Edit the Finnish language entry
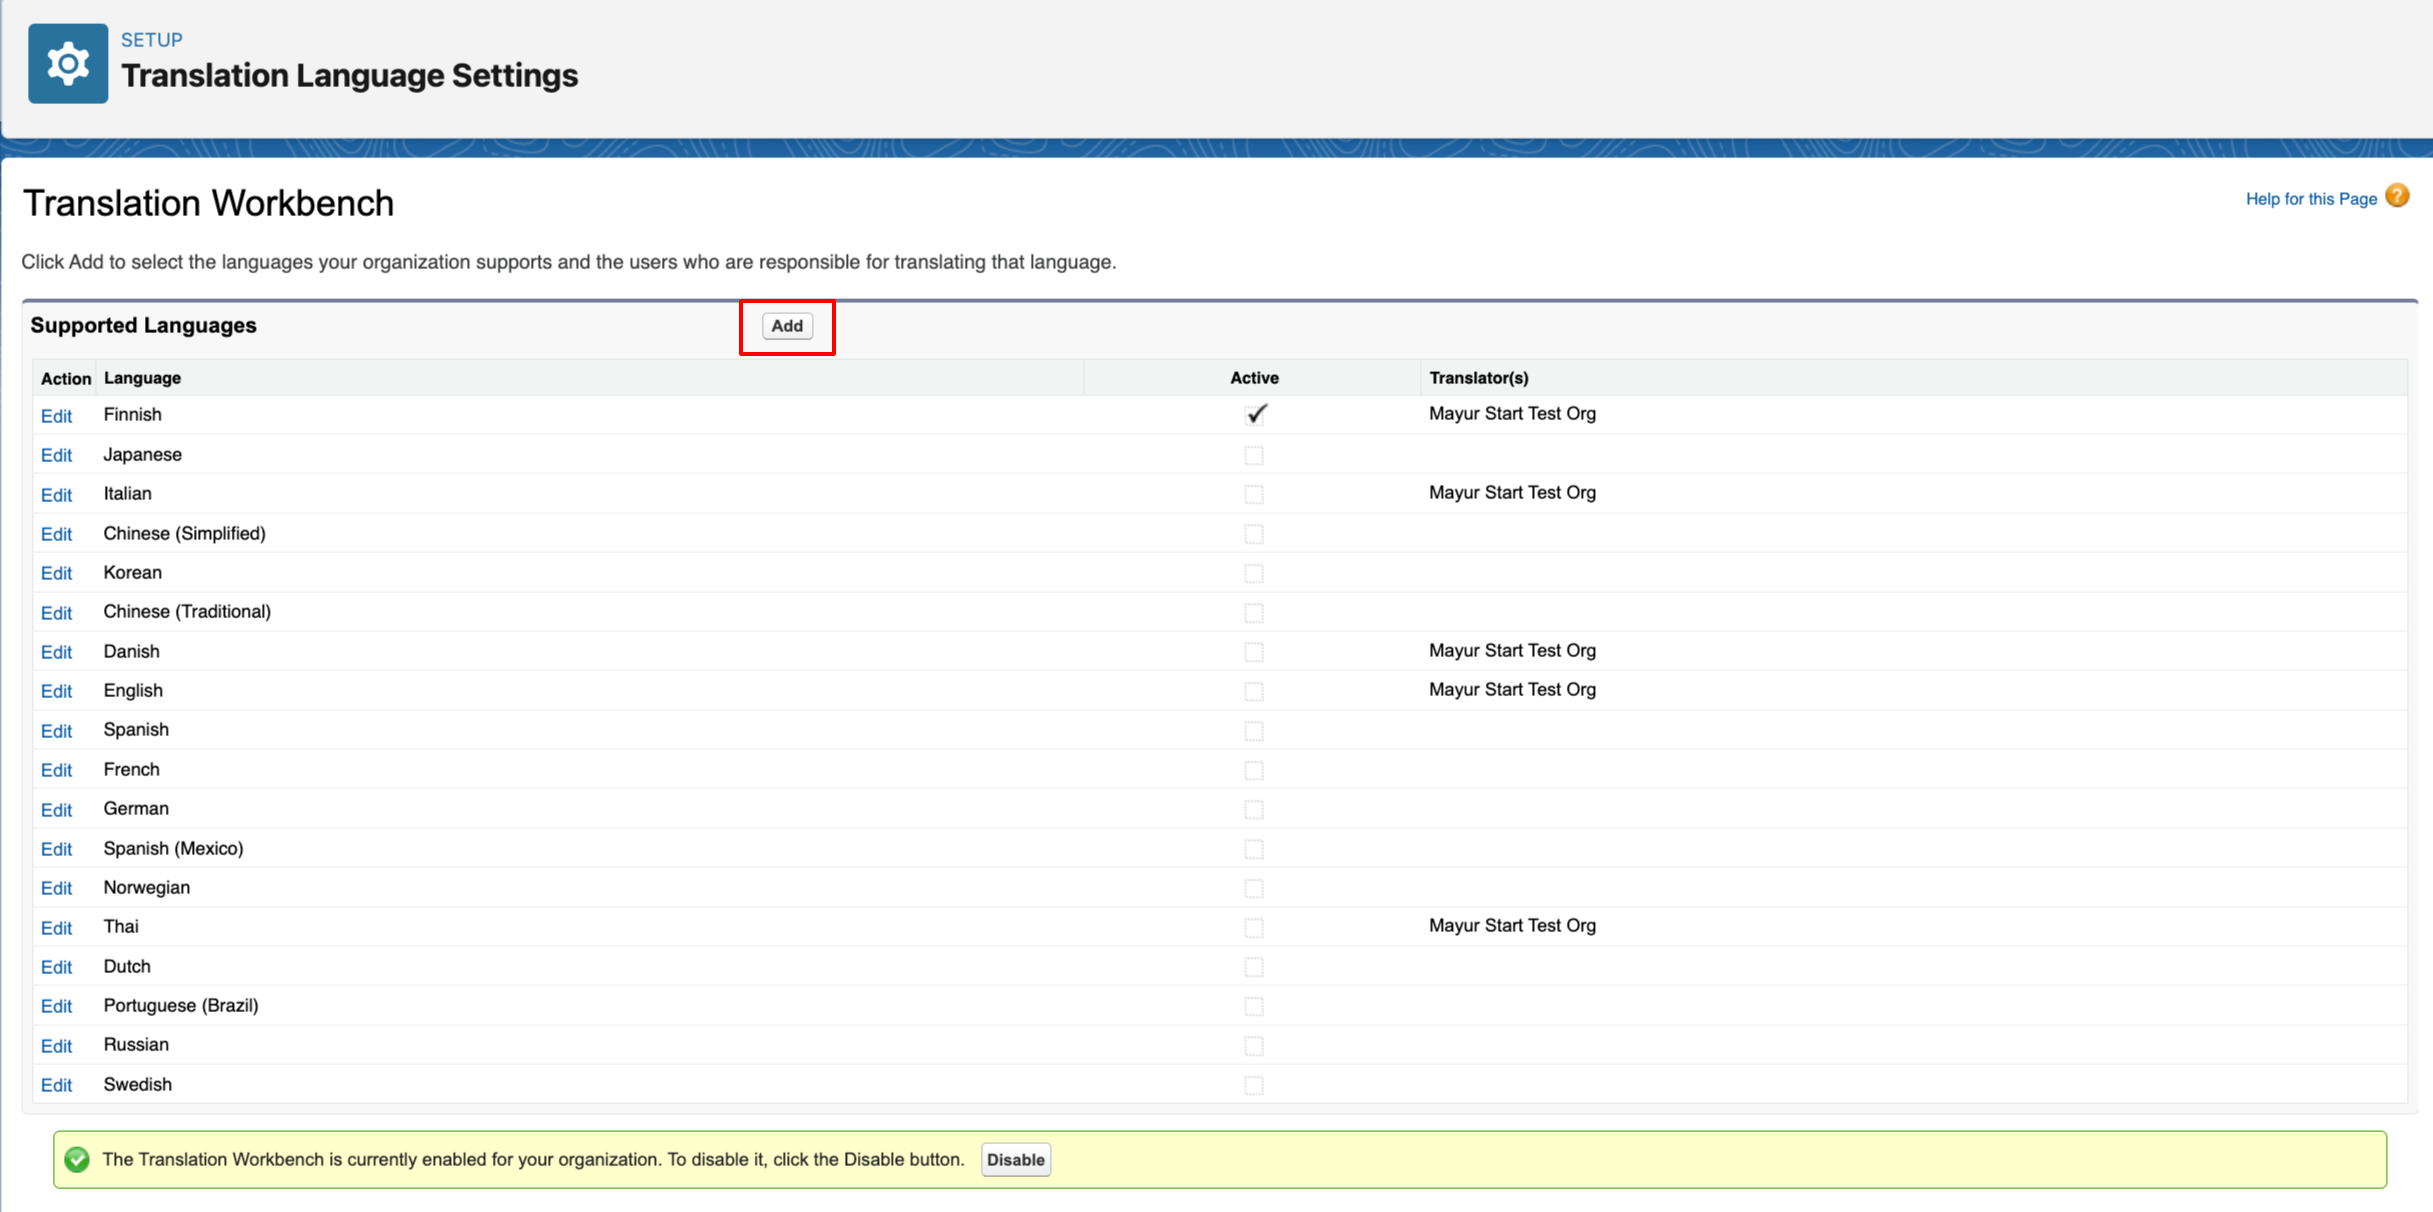The width and height of the screenshot is (2433, 1212). coord(56,416)
